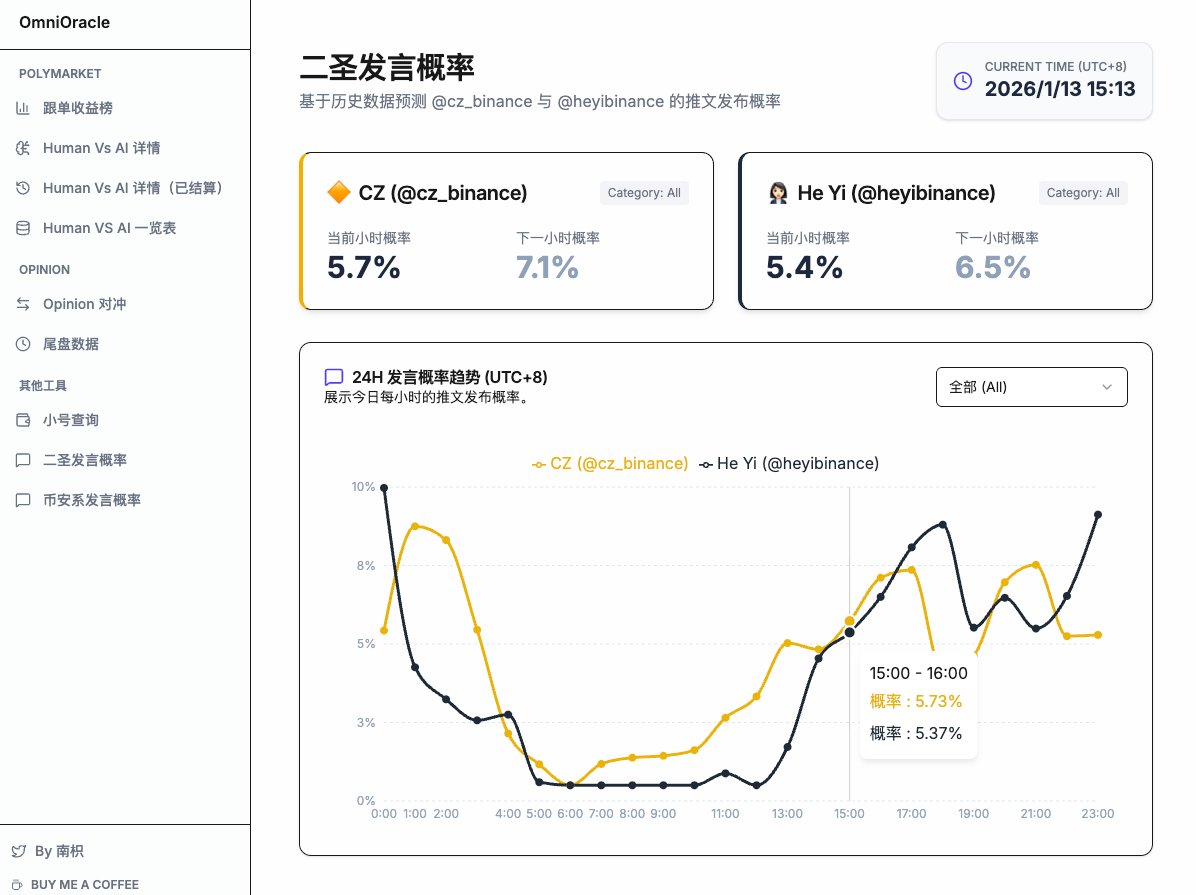Click the bar chart icon beside 跟单收益榜
Viewport: 1196px width, 895px height.
(23, 108)
